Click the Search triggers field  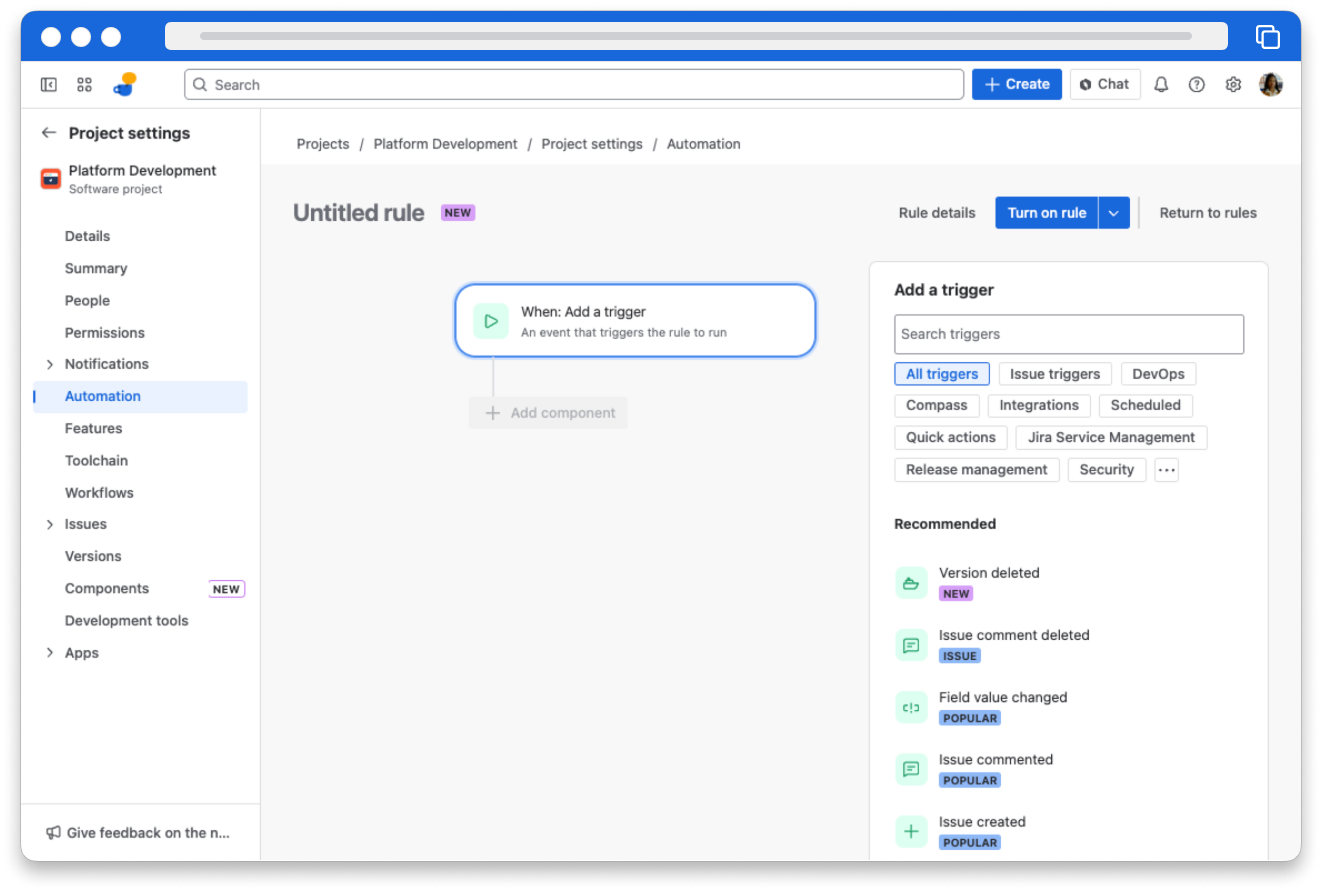coord(1069,334)
